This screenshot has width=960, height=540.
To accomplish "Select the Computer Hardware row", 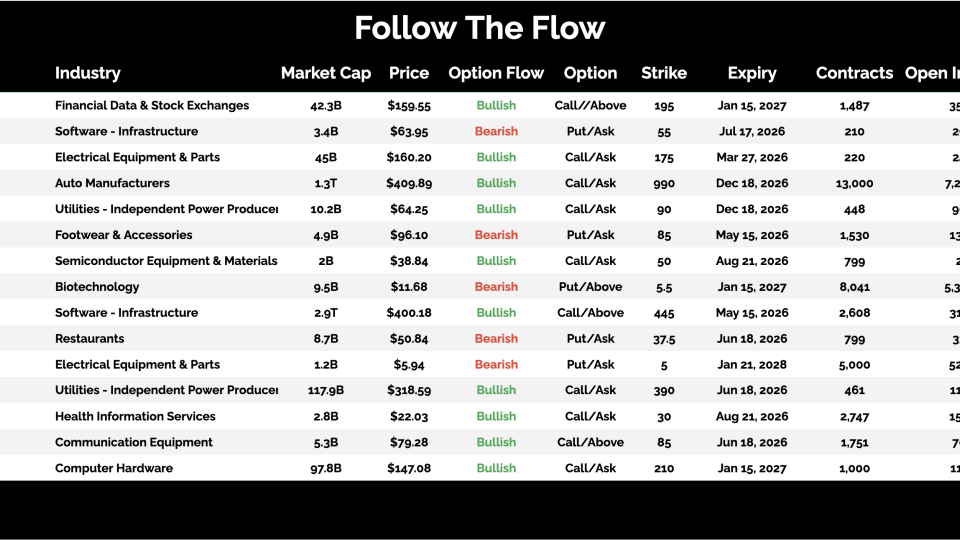I will 114,468.
